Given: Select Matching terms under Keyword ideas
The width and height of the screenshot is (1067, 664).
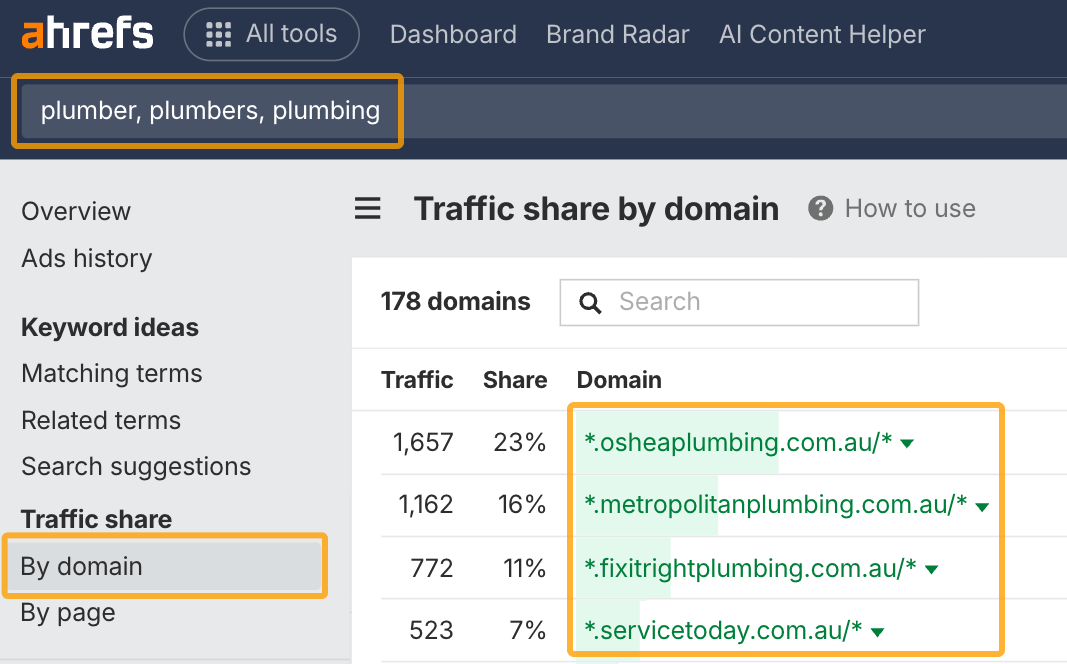Looking at the screenshot, I should [x=112, y=373].
